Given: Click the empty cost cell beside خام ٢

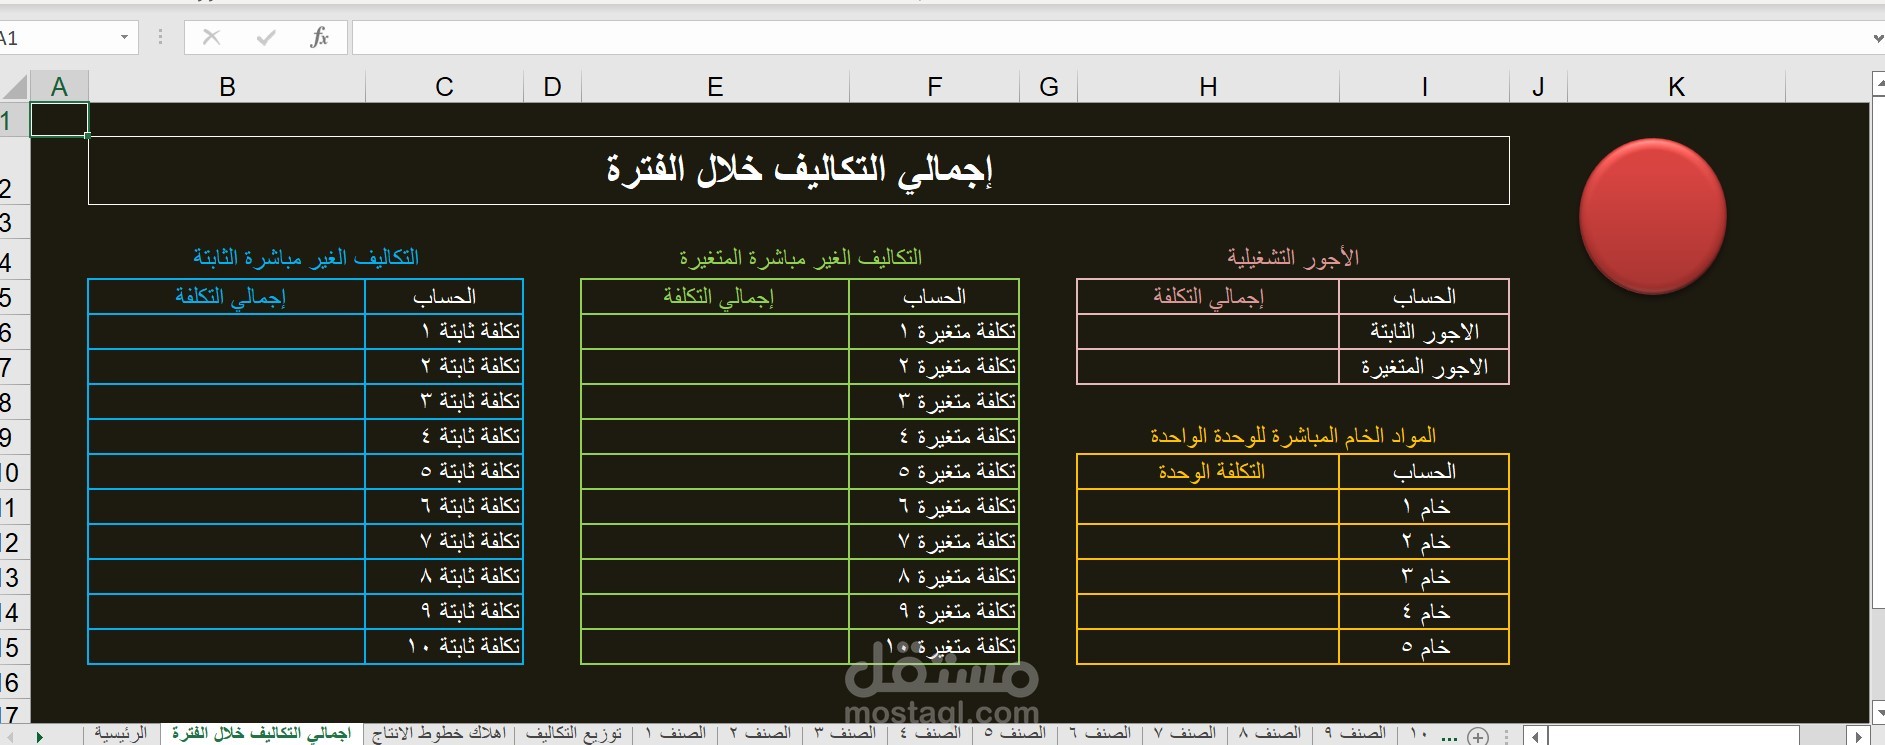Looking at the screenshot, I should (x=1208, y=542).
